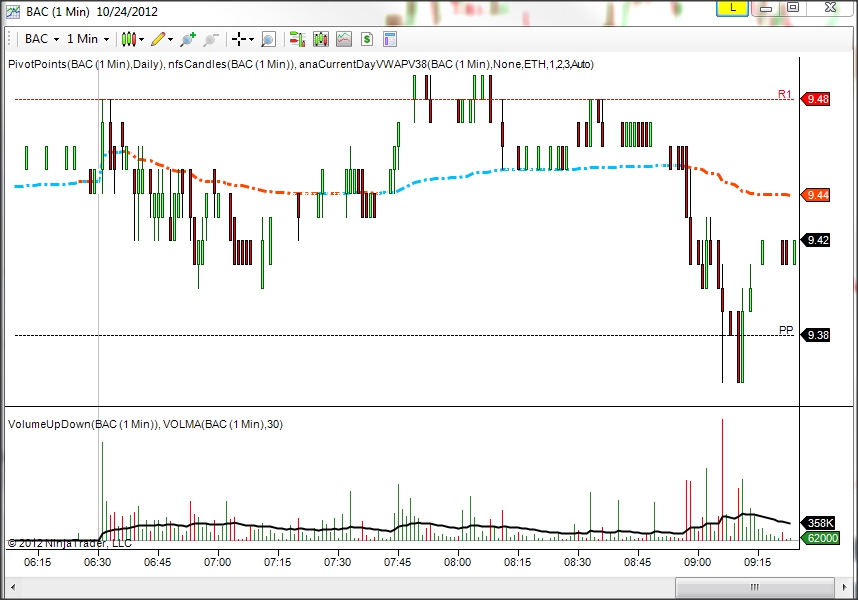Click the 358K volume axis marker
858x600 pixels.
[x=819, y=522]
